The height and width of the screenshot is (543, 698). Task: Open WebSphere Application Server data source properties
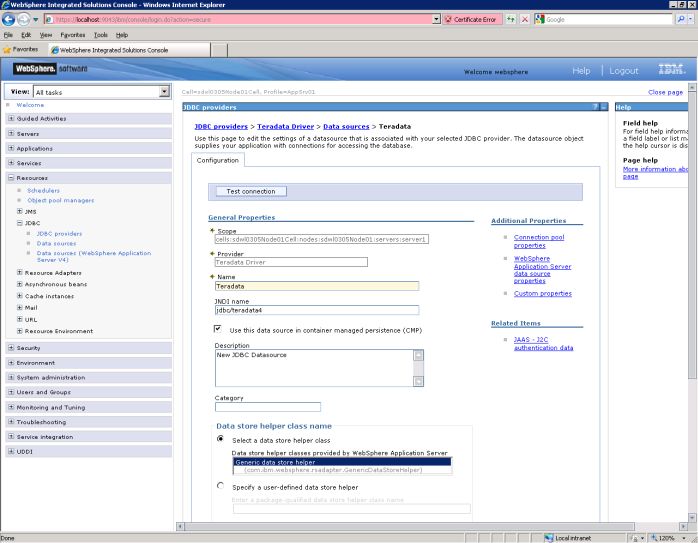(542, 270)
